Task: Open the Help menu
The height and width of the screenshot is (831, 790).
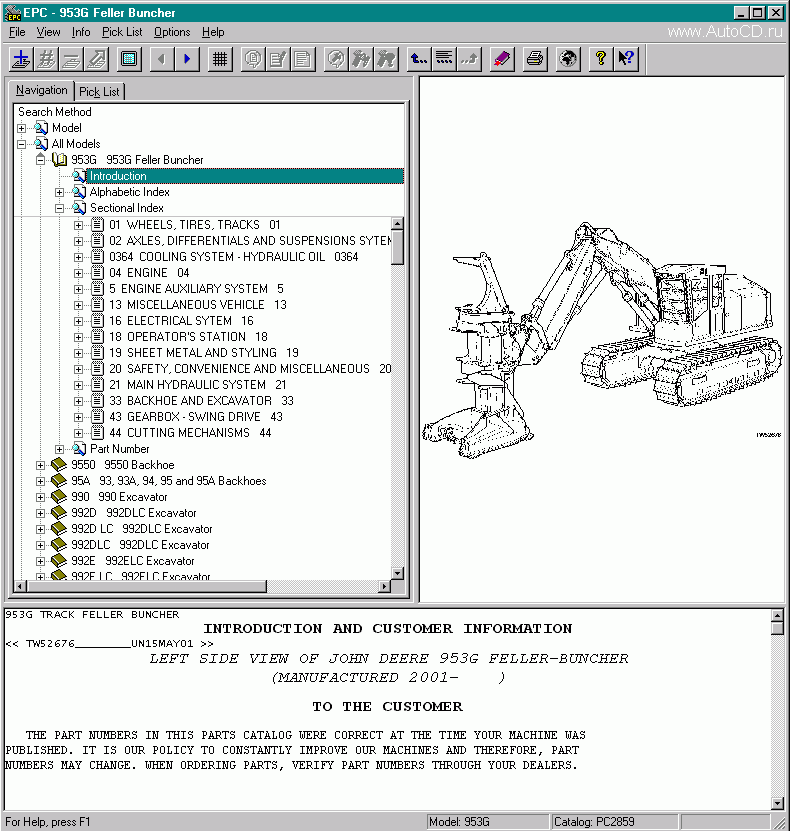Action: click(213, 32)
